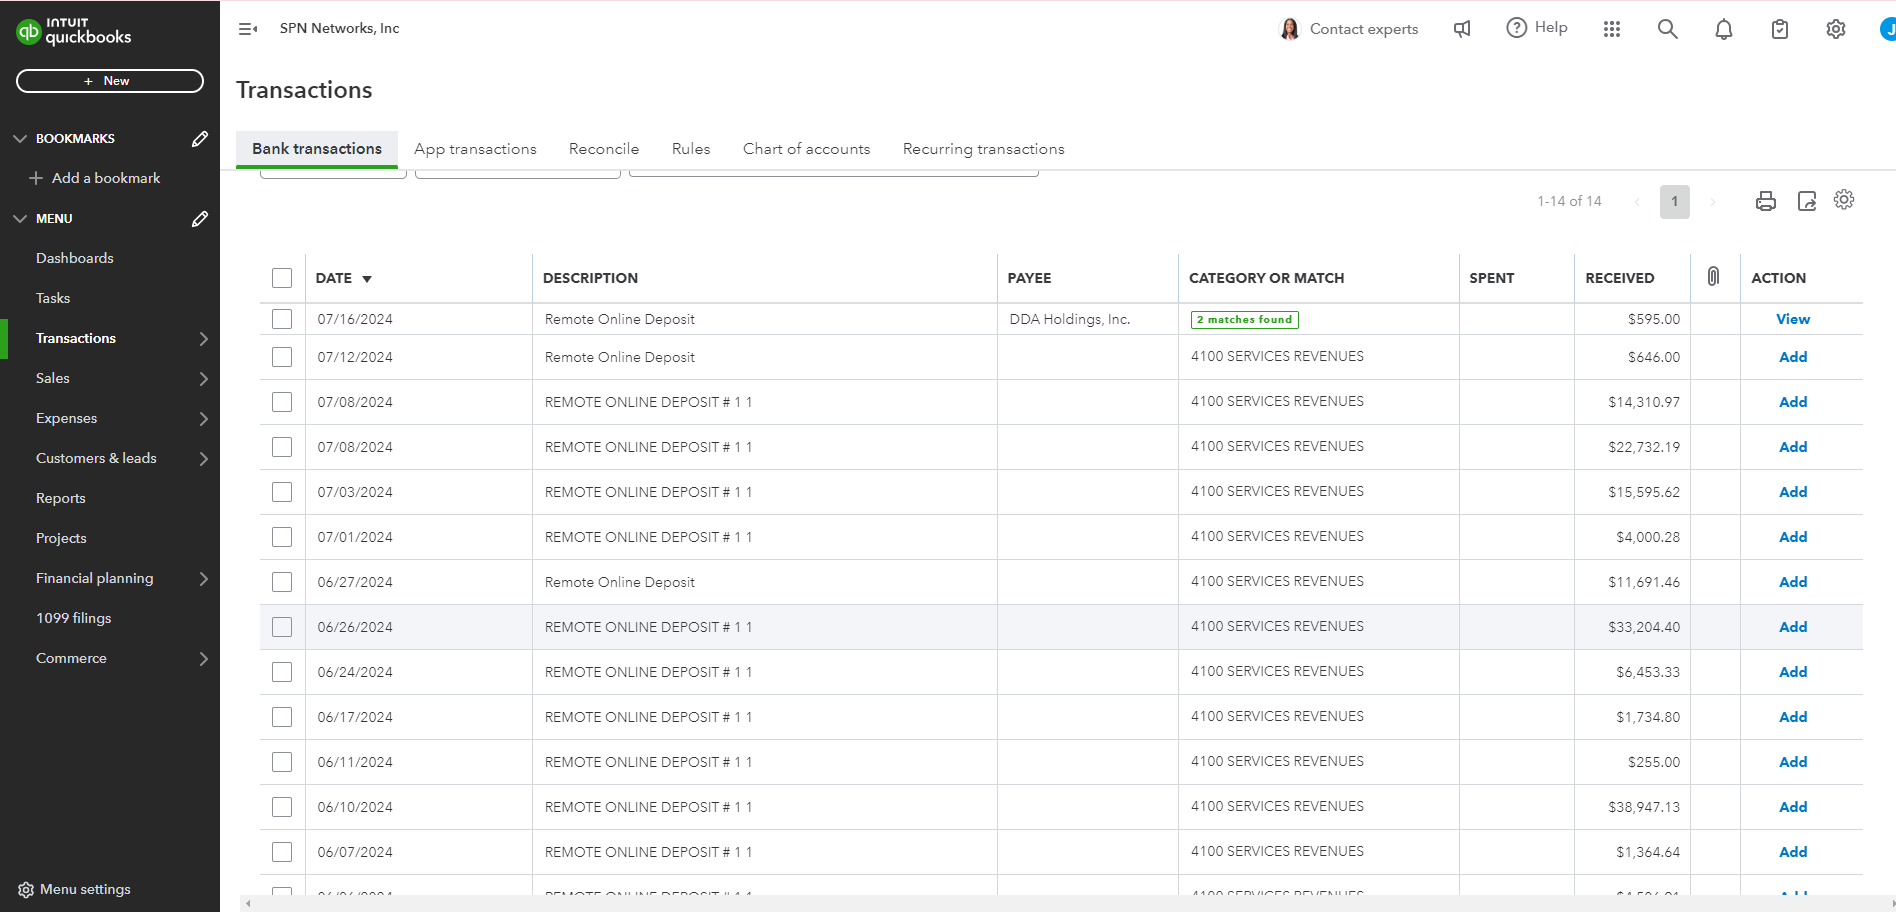Expand the Commerce submenu arrow
The height and width of the screenshot is (912, 1896).
click(x=204, y=659)
